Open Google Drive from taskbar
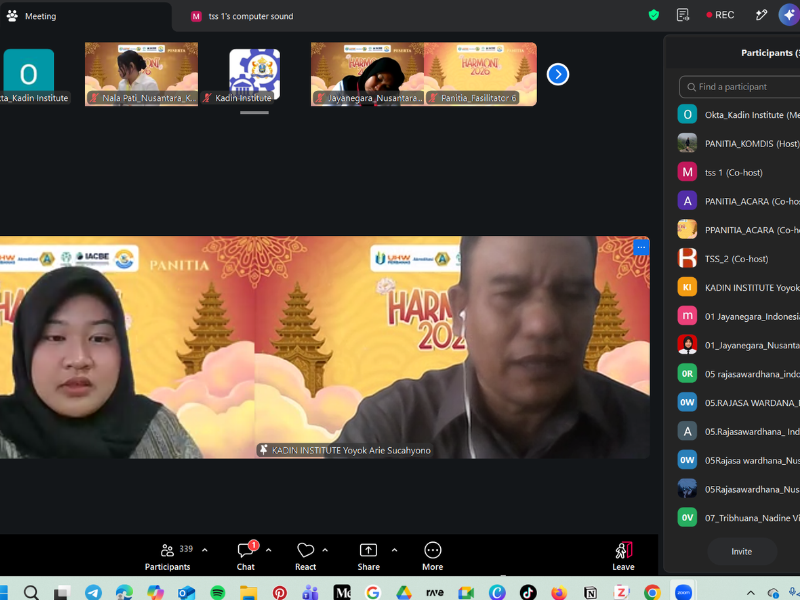The height and width of the screenshot is (600, 800). click(404, 592)
